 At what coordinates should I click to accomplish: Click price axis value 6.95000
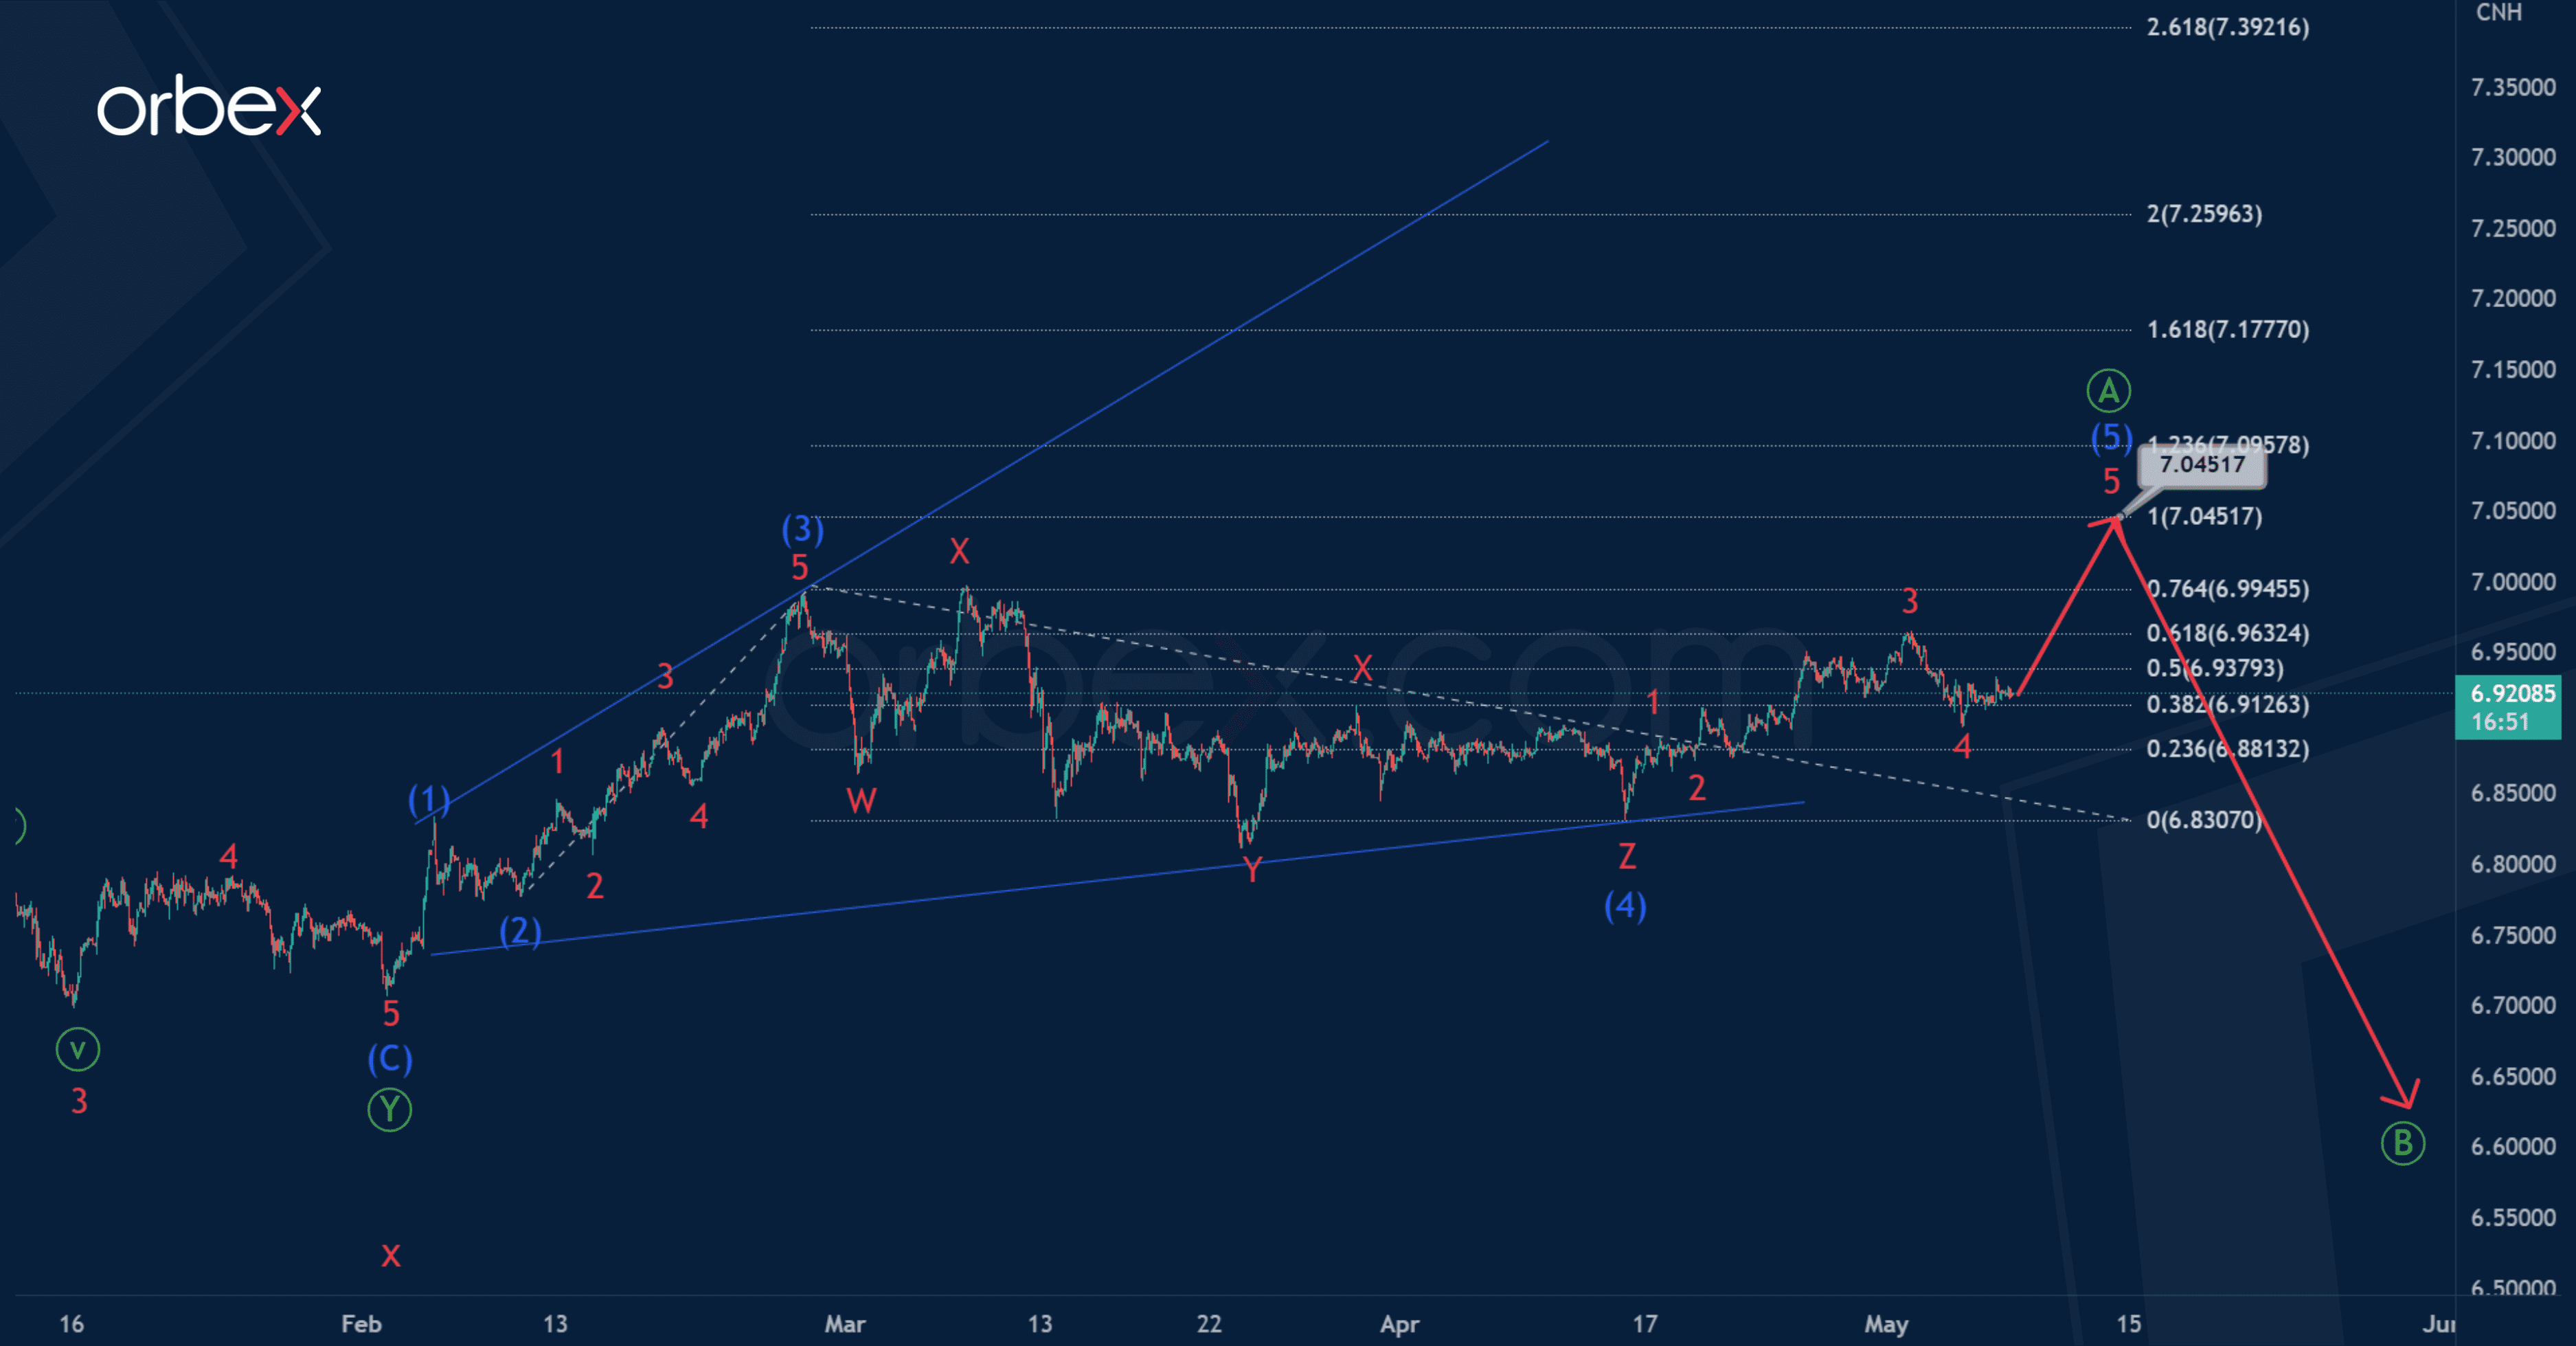coord(2513,652)
